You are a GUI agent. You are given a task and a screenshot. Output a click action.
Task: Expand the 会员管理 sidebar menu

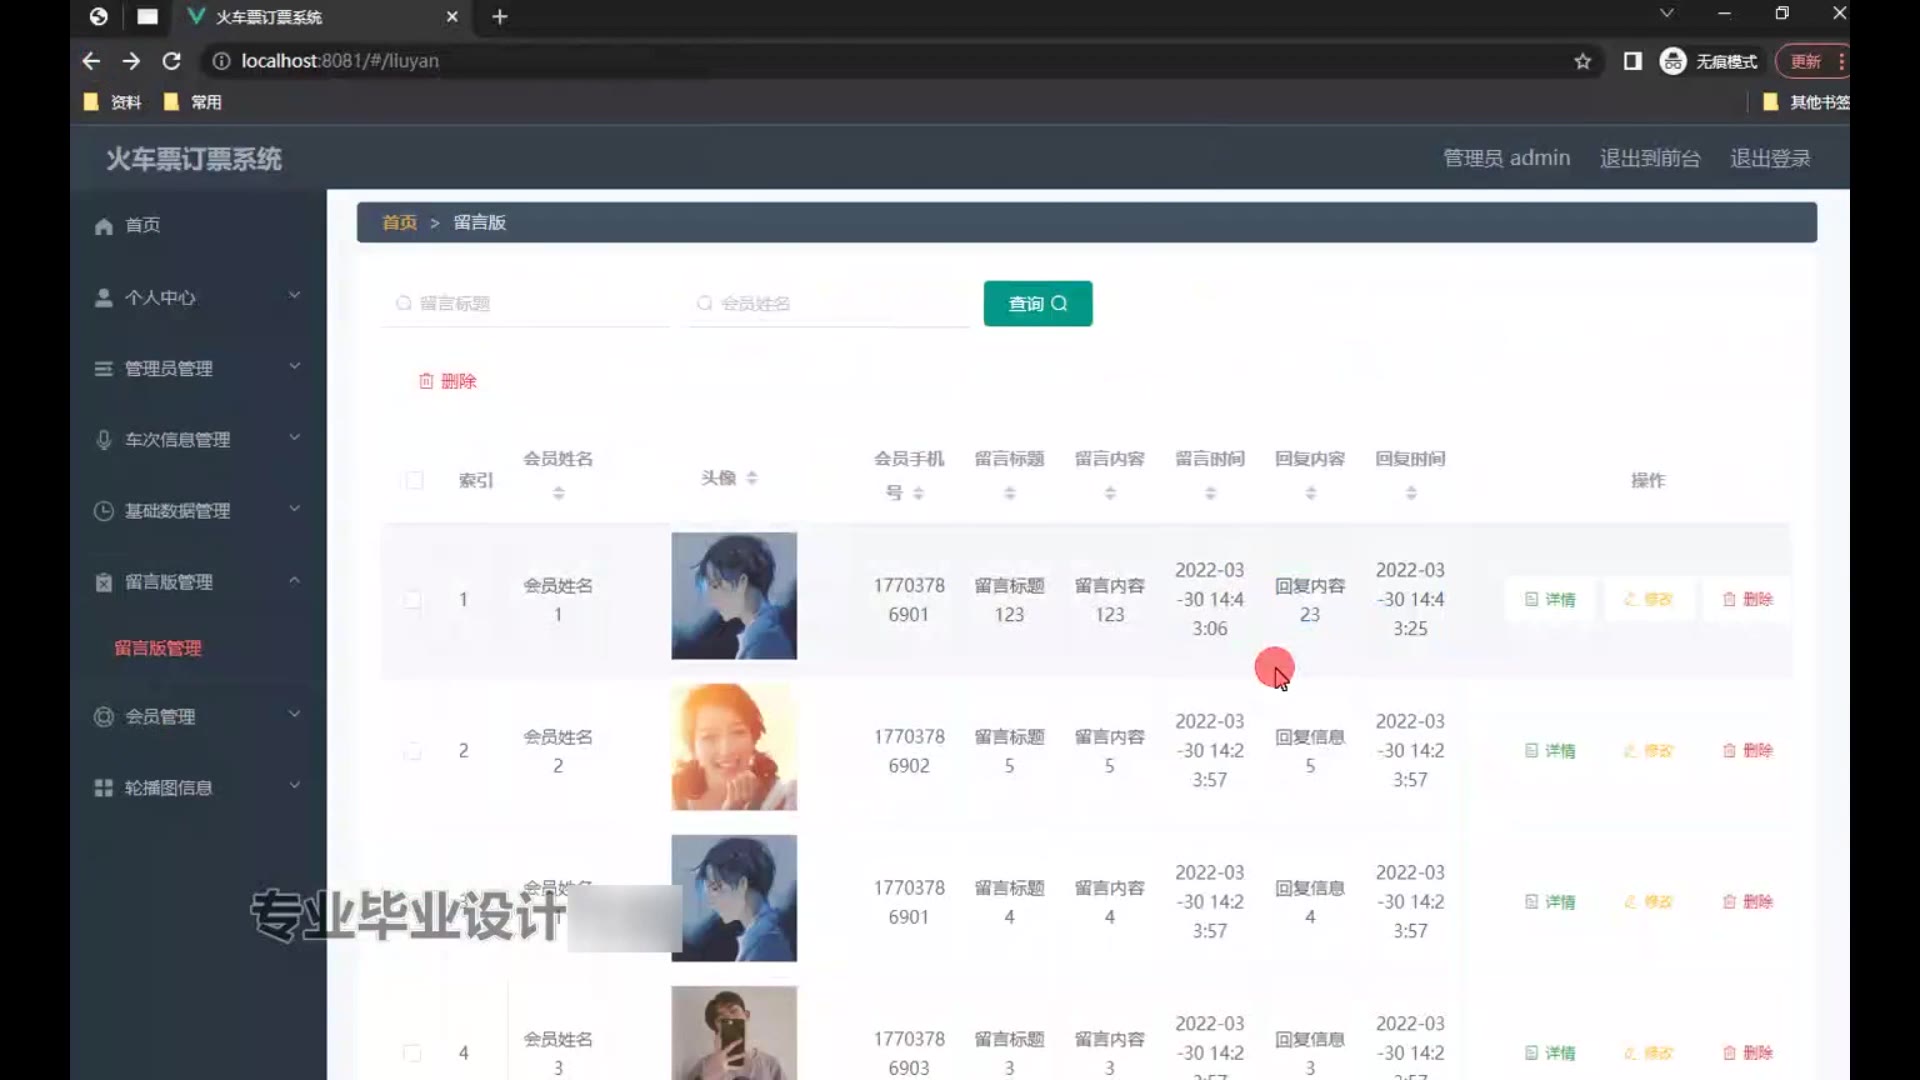pyautogui.click(x=294, y=714)
